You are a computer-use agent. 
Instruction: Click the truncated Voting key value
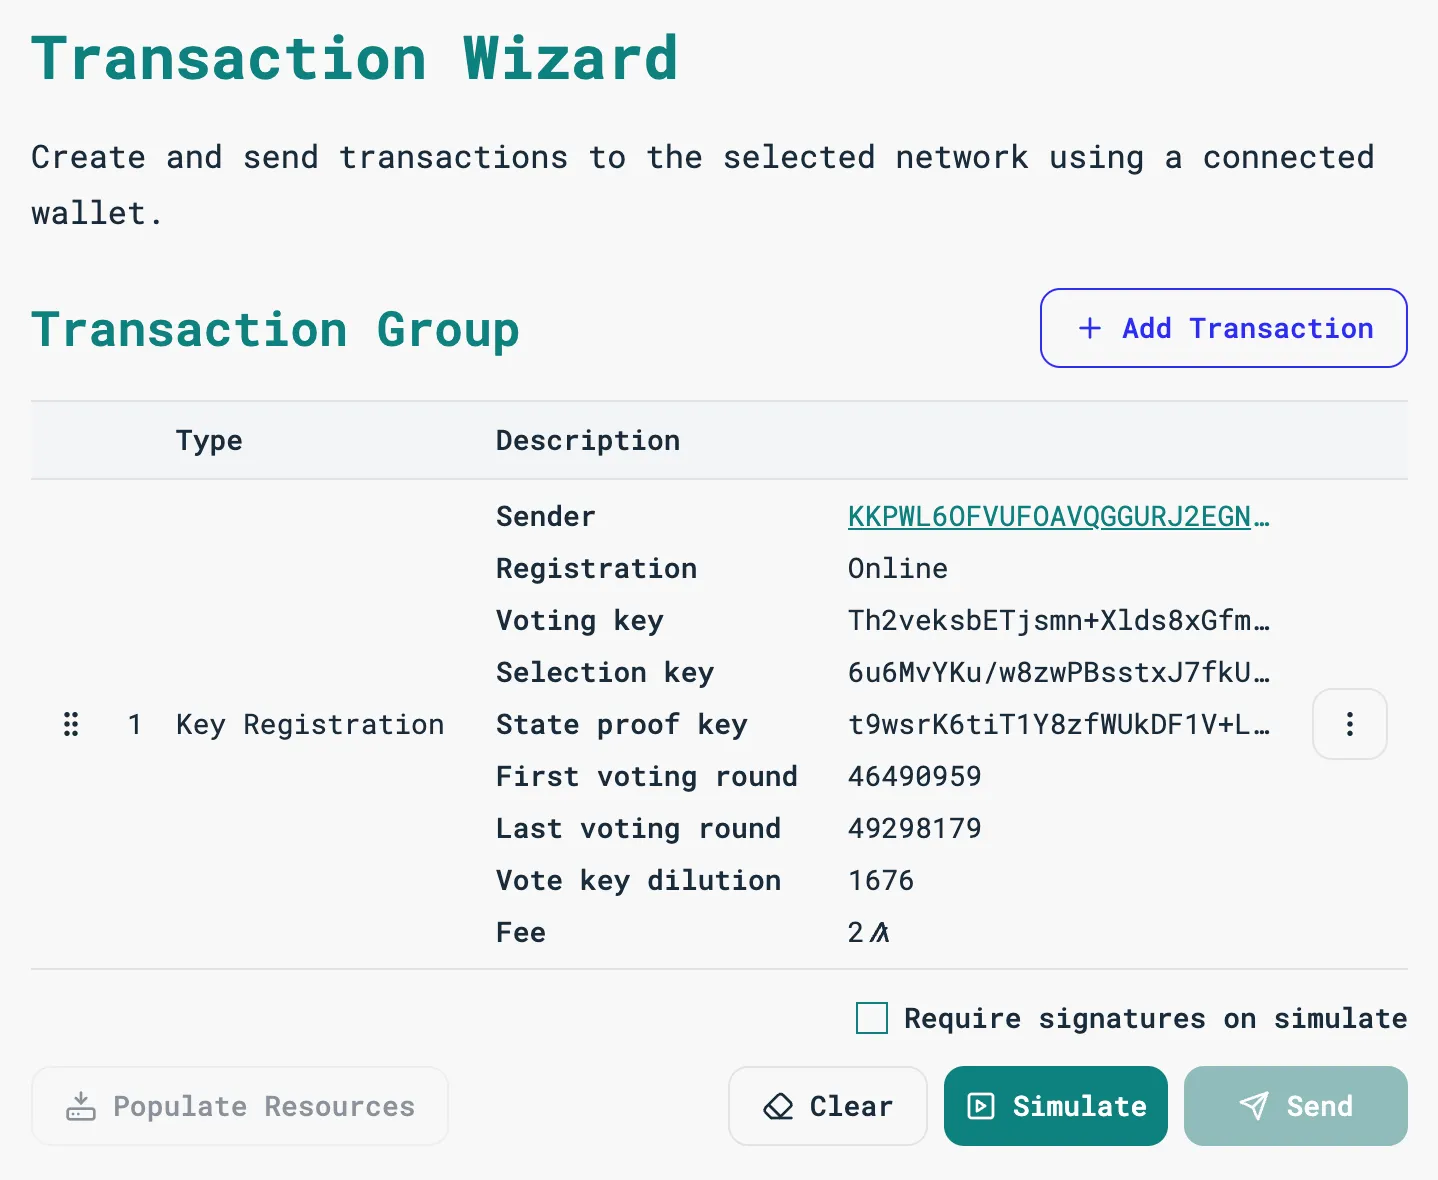tap(1058, 620)
